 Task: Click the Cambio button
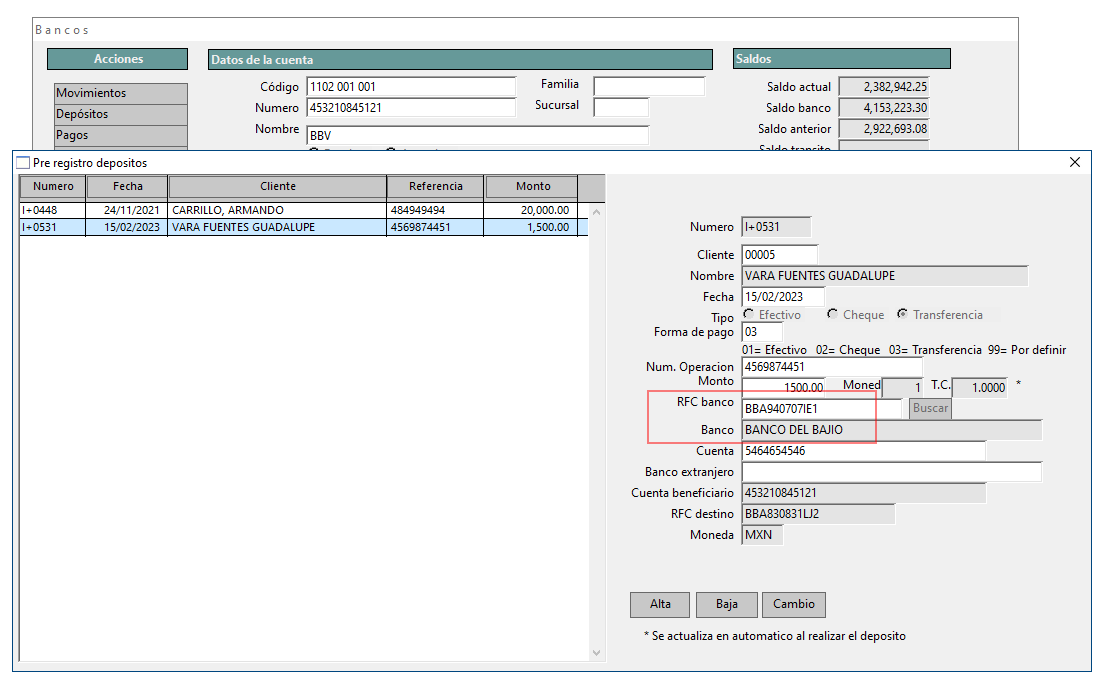(794, 604)
